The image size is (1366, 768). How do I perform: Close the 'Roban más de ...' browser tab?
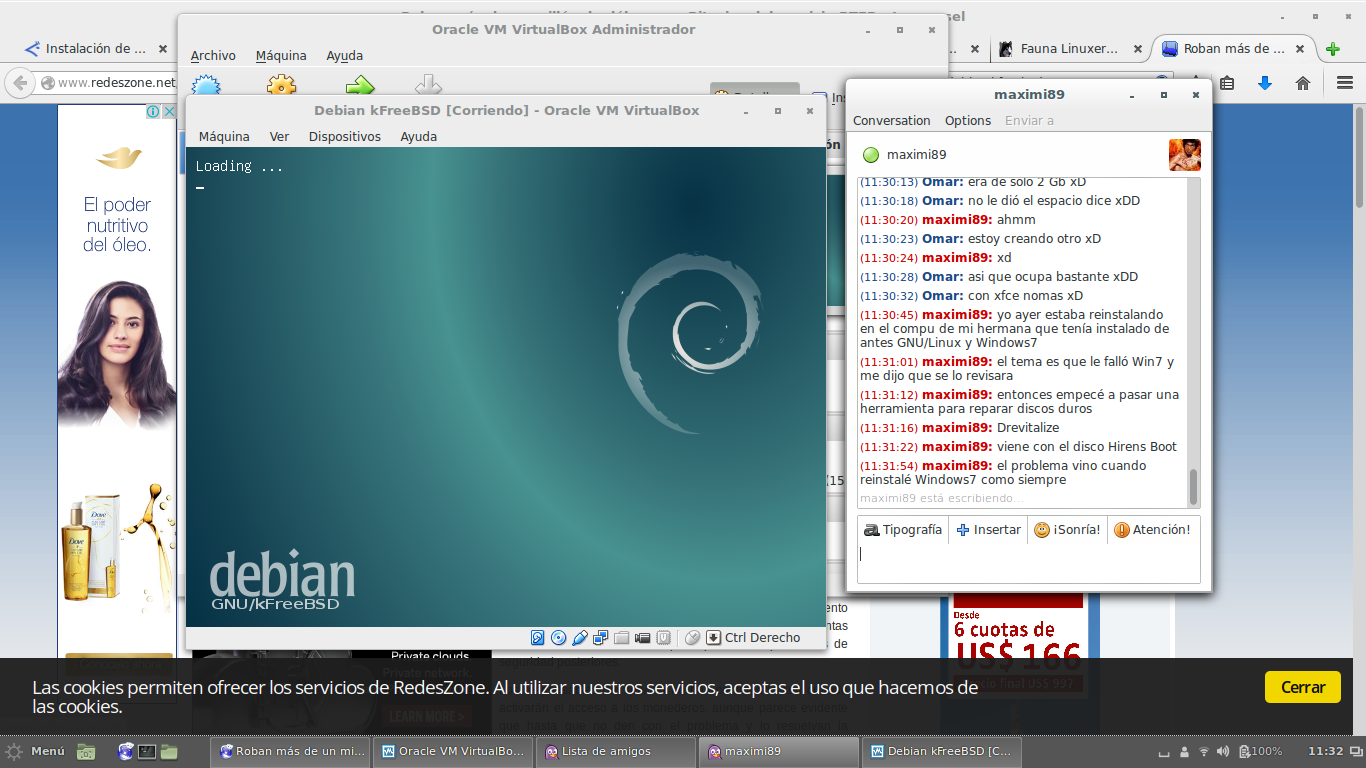tap(1300, 48)
